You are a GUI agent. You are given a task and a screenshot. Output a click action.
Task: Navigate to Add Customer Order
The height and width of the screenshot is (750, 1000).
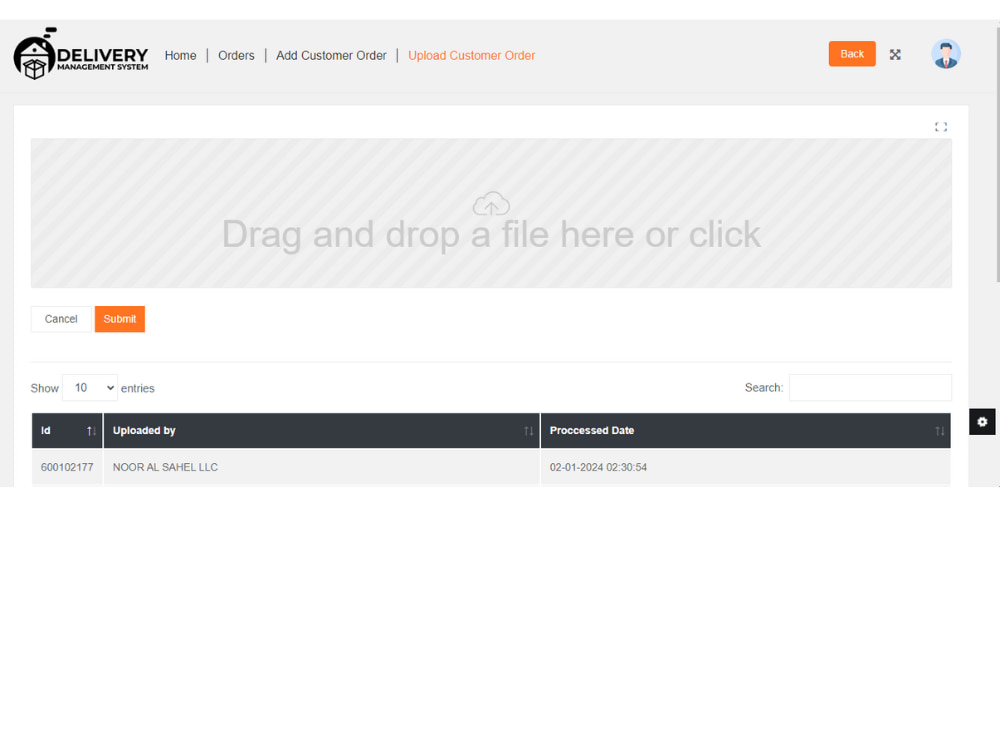pyautogui.click(x=331, y=55)
